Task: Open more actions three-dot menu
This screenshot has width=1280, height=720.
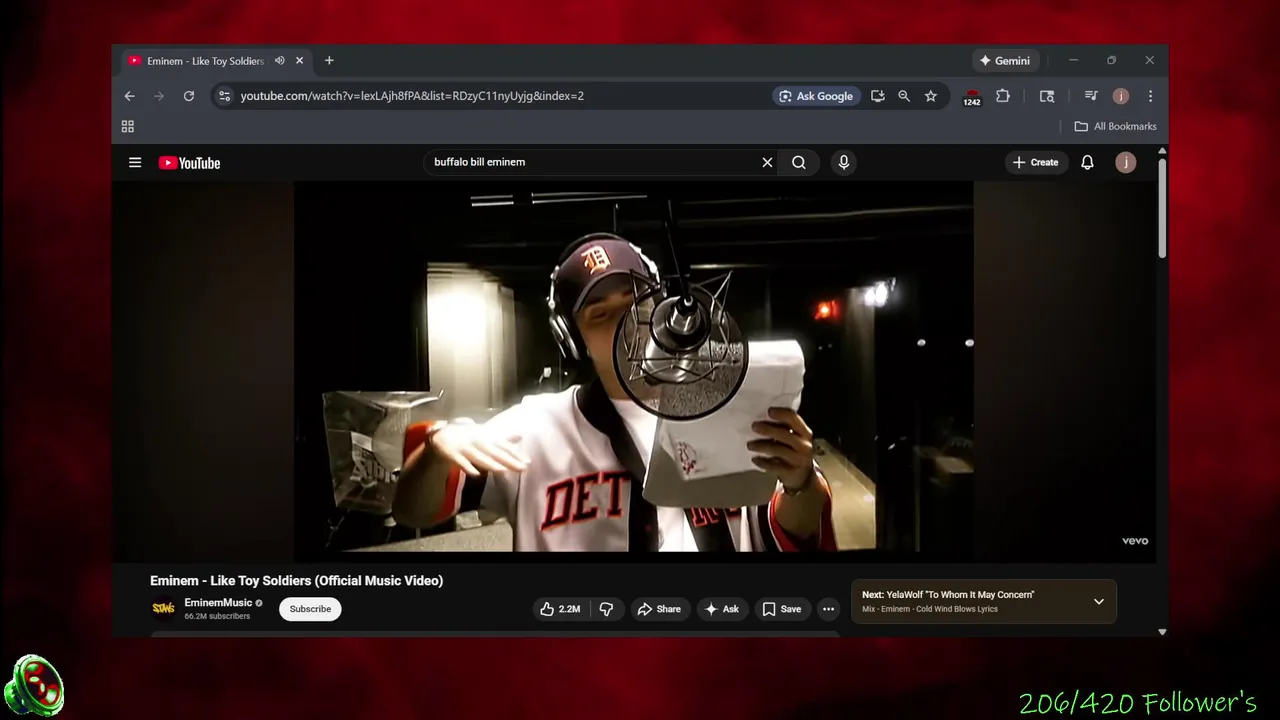Action: coord(828,609)
